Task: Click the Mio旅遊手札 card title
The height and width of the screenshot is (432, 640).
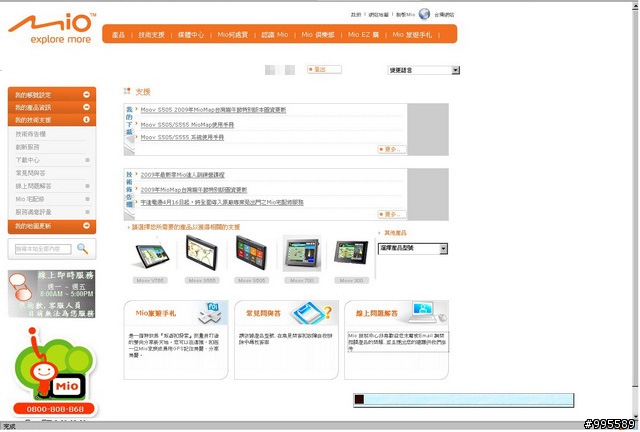Action: click(x=156, y=313)
